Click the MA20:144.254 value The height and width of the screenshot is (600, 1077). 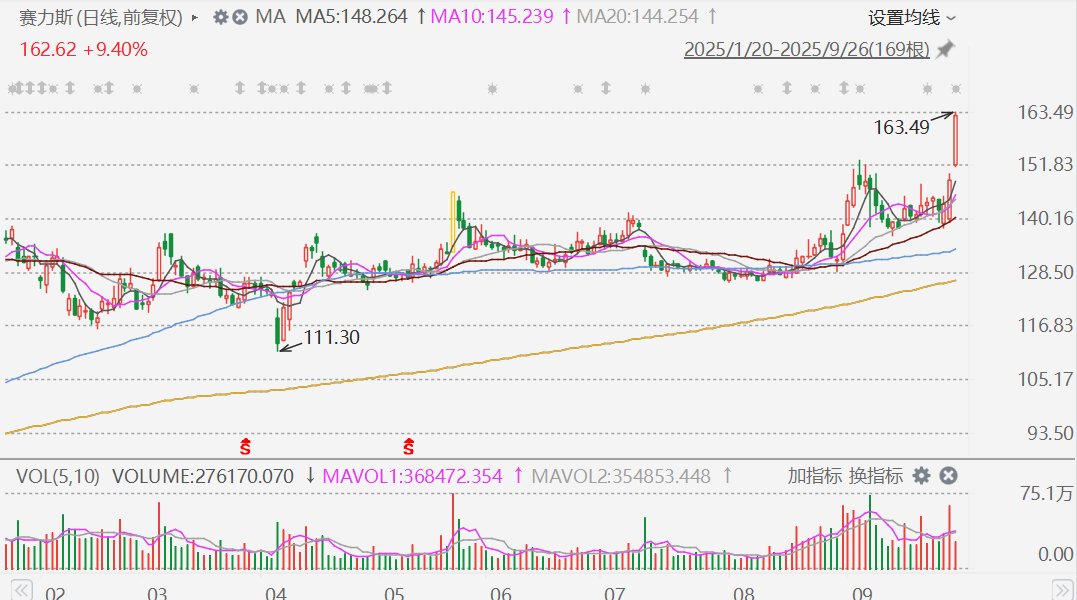[x=637, y=16]
